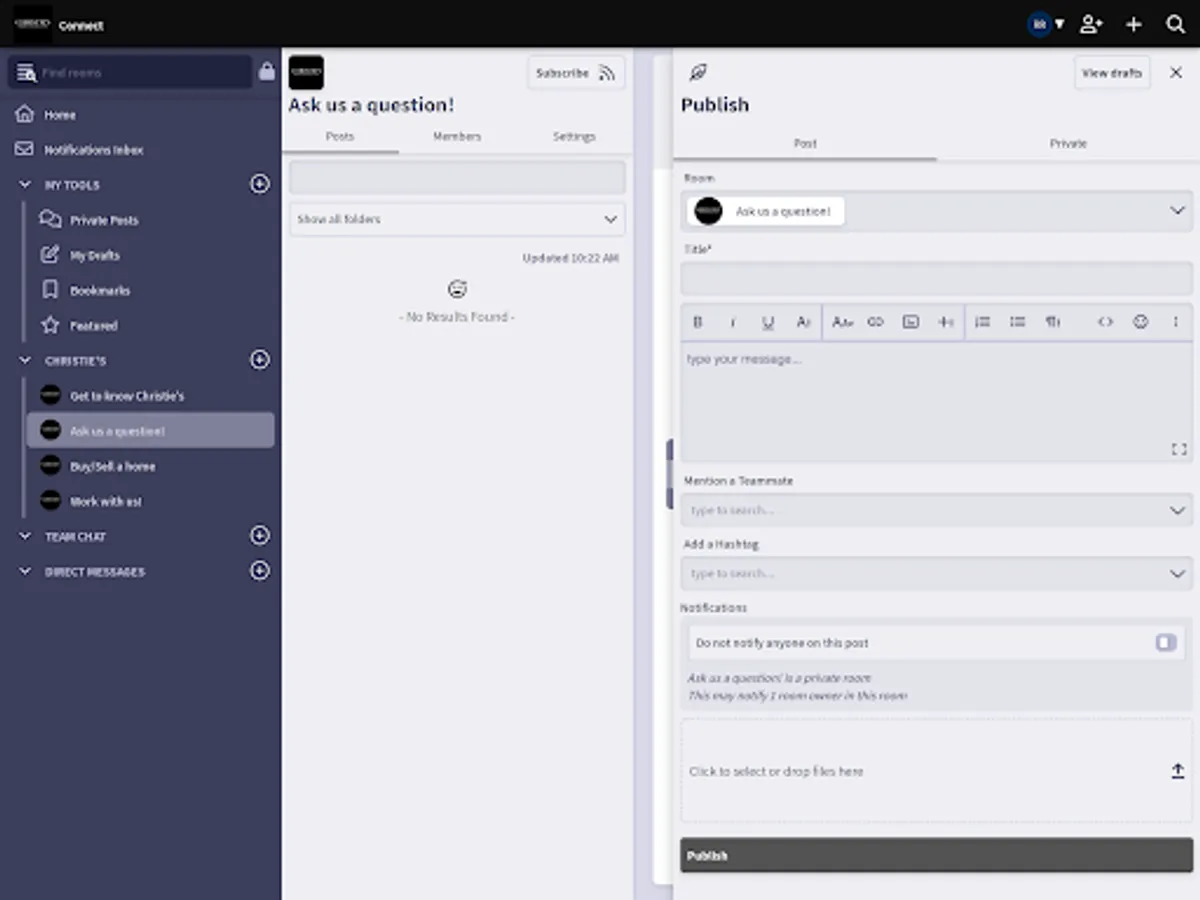Expand the DIRECT MESSAGES section

[x=25, y=571]
